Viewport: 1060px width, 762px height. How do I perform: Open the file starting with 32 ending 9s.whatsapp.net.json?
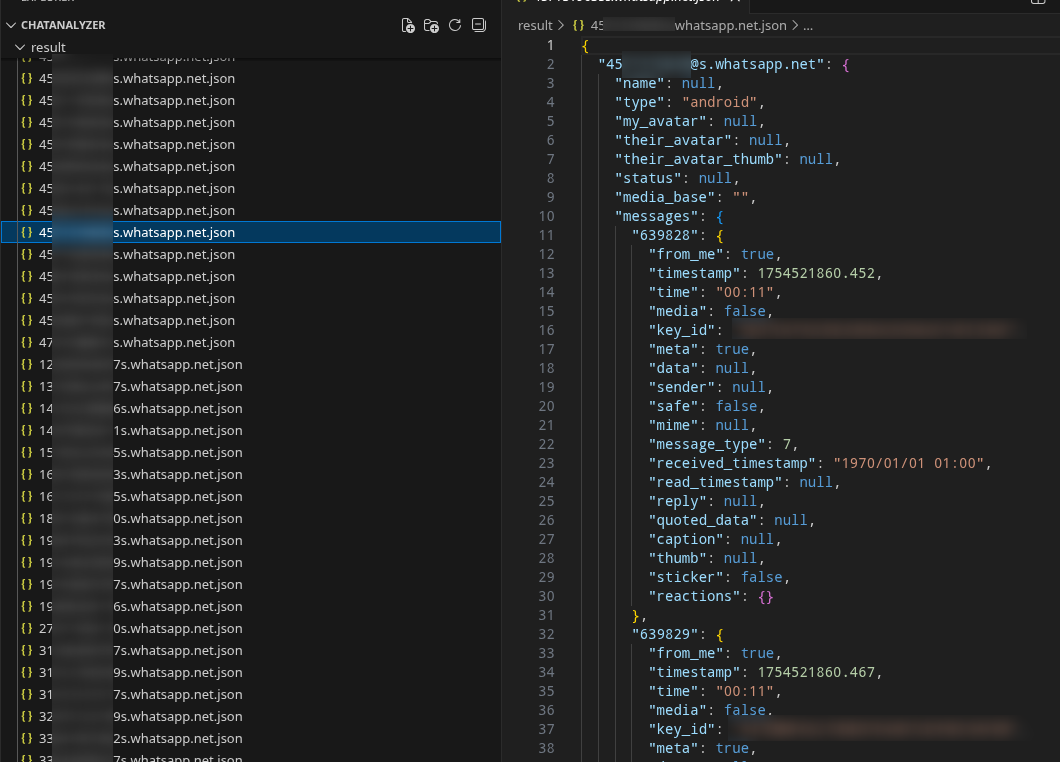(140, 717)
